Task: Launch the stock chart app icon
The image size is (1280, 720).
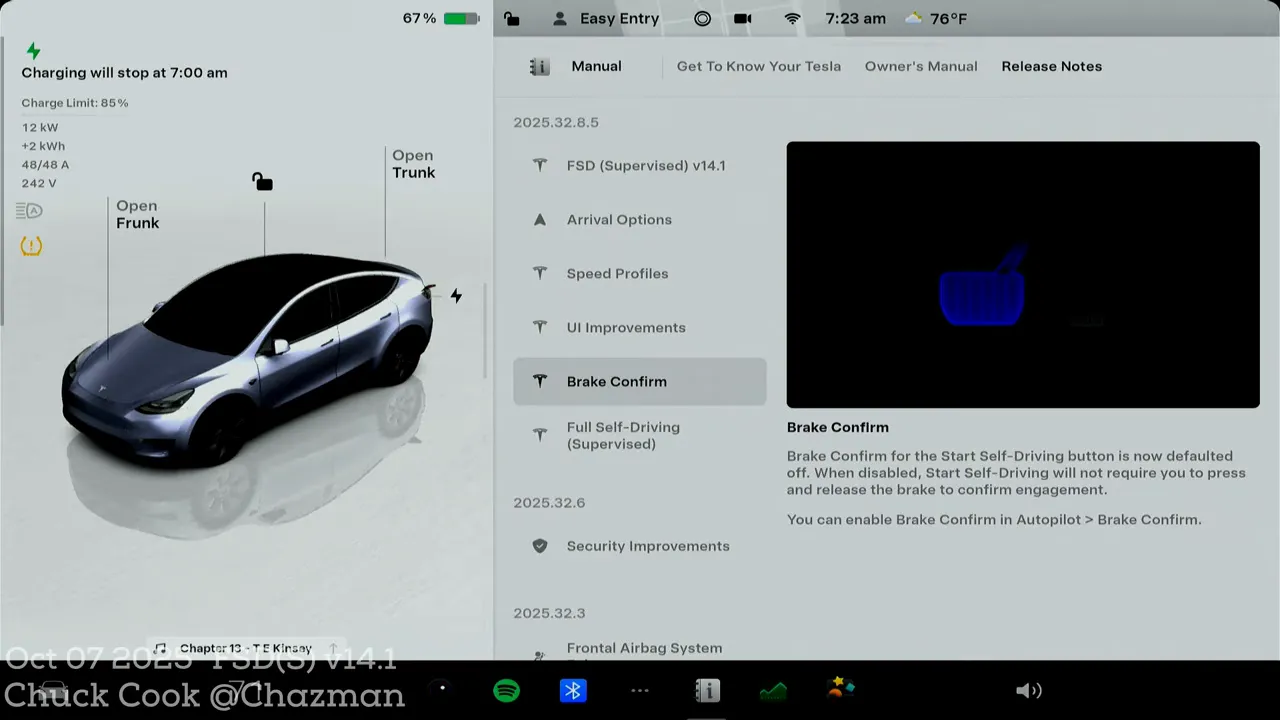Action: 773,691
